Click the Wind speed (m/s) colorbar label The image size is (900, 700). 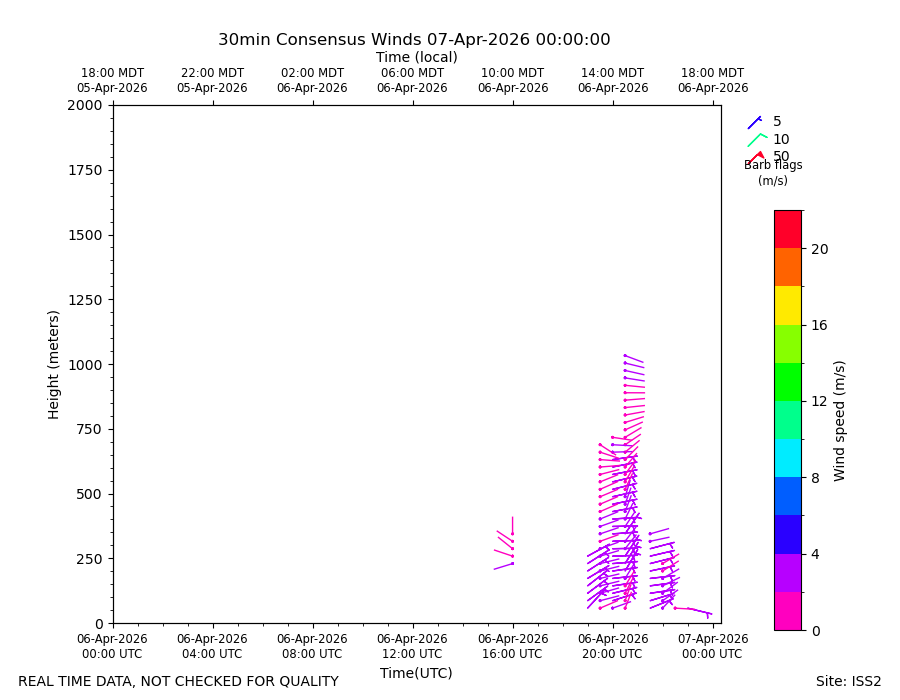[839, 421]
